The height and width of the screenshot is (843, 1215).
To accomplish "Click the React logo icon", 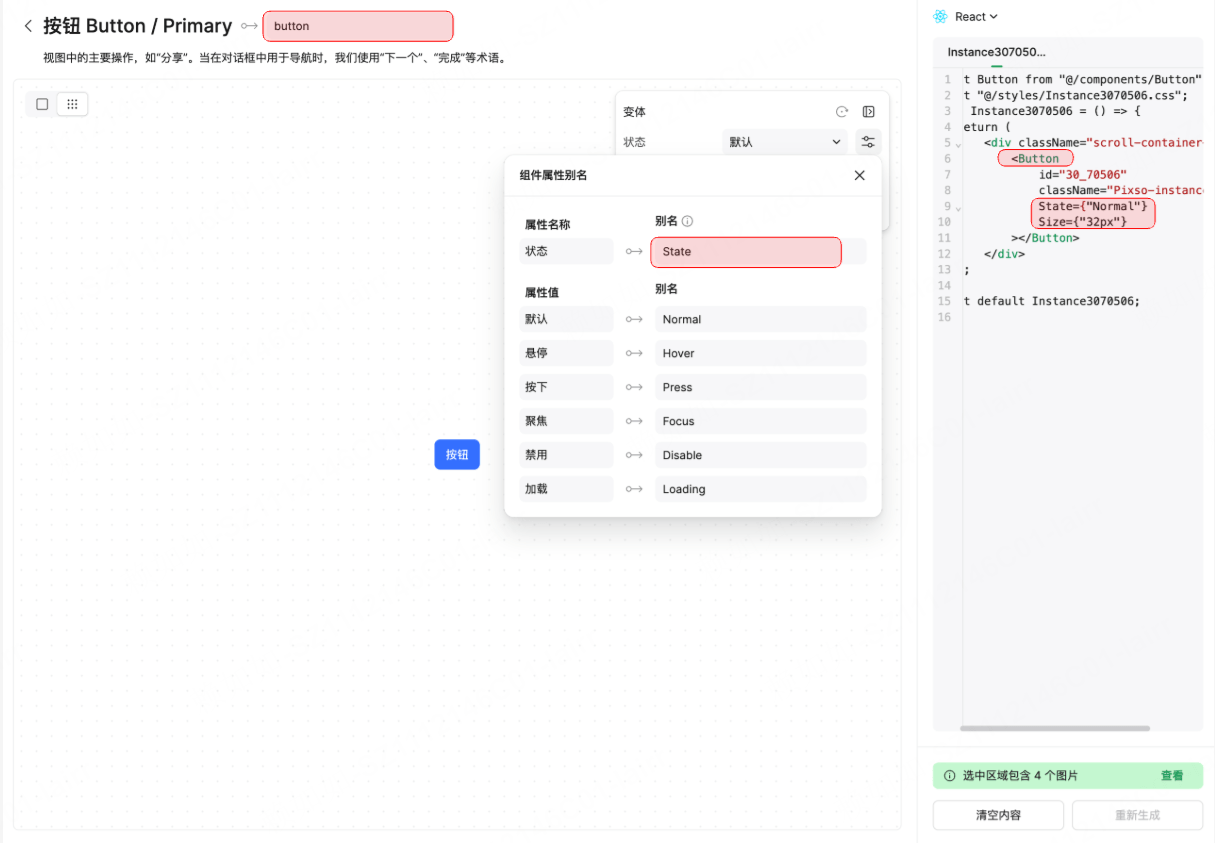I will click(x=938, y=16).
